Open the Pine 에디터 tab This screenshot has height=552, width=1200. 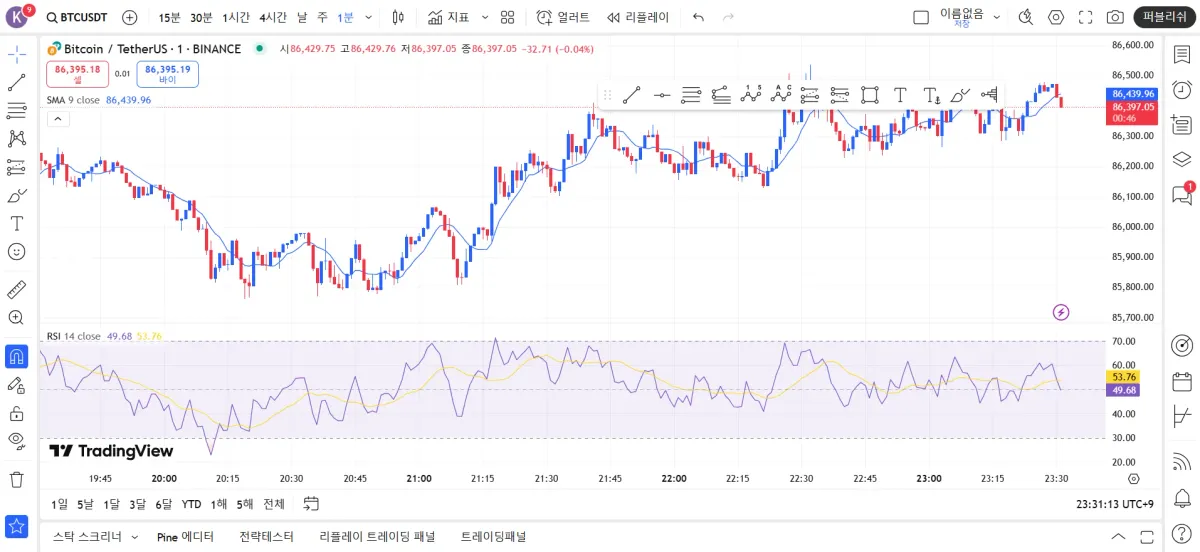tap(185, 536)
